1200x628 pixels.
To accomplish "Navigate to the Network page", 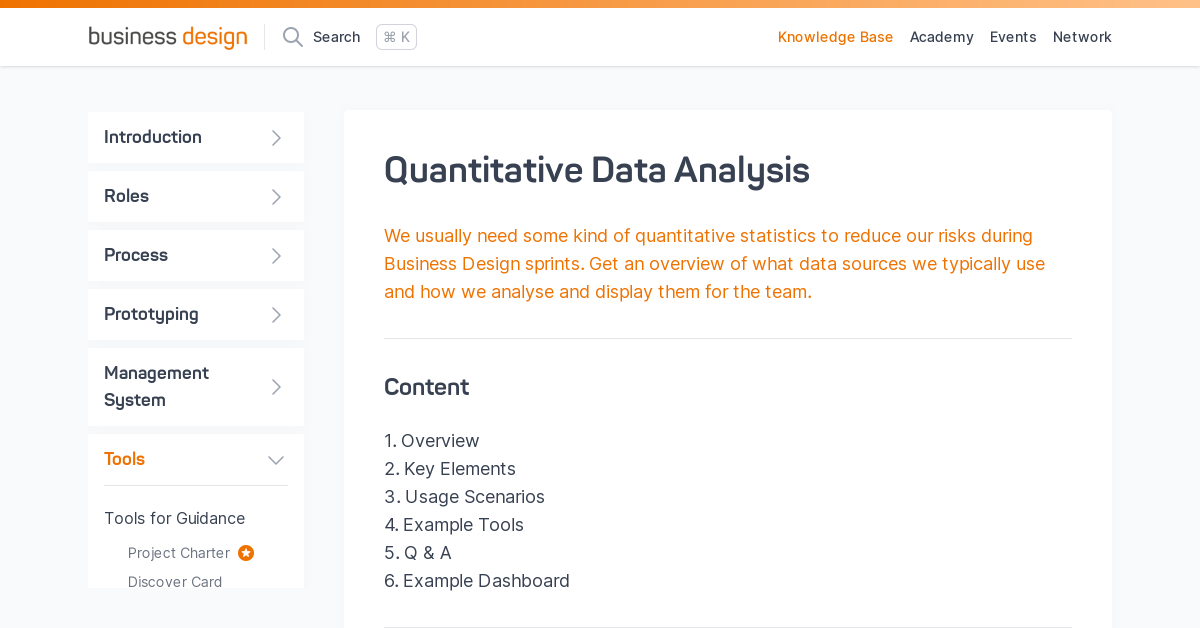I will (1082, 37).
